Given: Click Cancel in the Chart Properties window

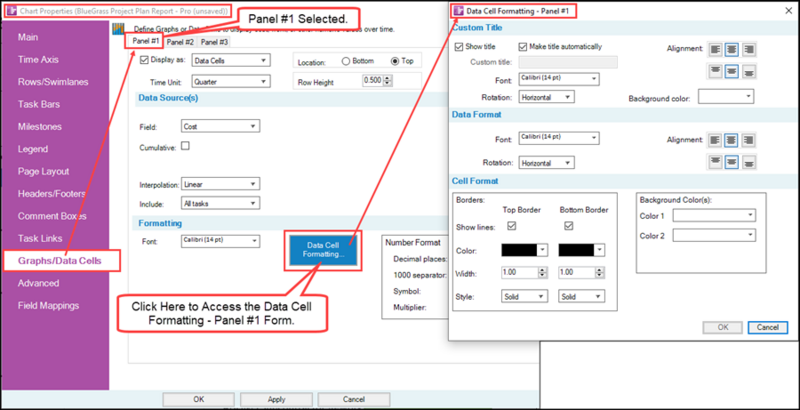Looking at the screenshot, I should pyautogui.click(x=354, y=399).
